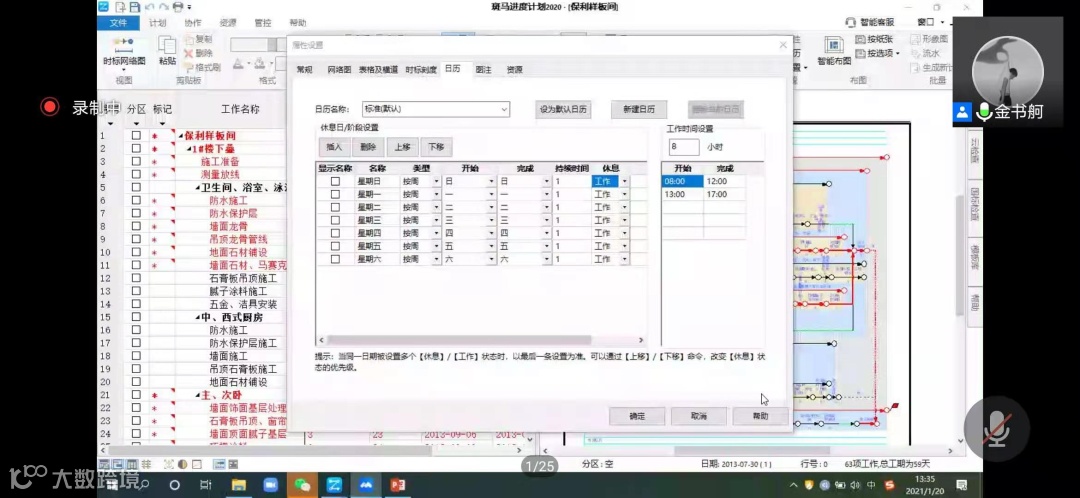This screenshot has height=498, width=1080.
Task: Click the 形象图 icon in ribbon
Action: pyautogui.click(x=915, y=39)
